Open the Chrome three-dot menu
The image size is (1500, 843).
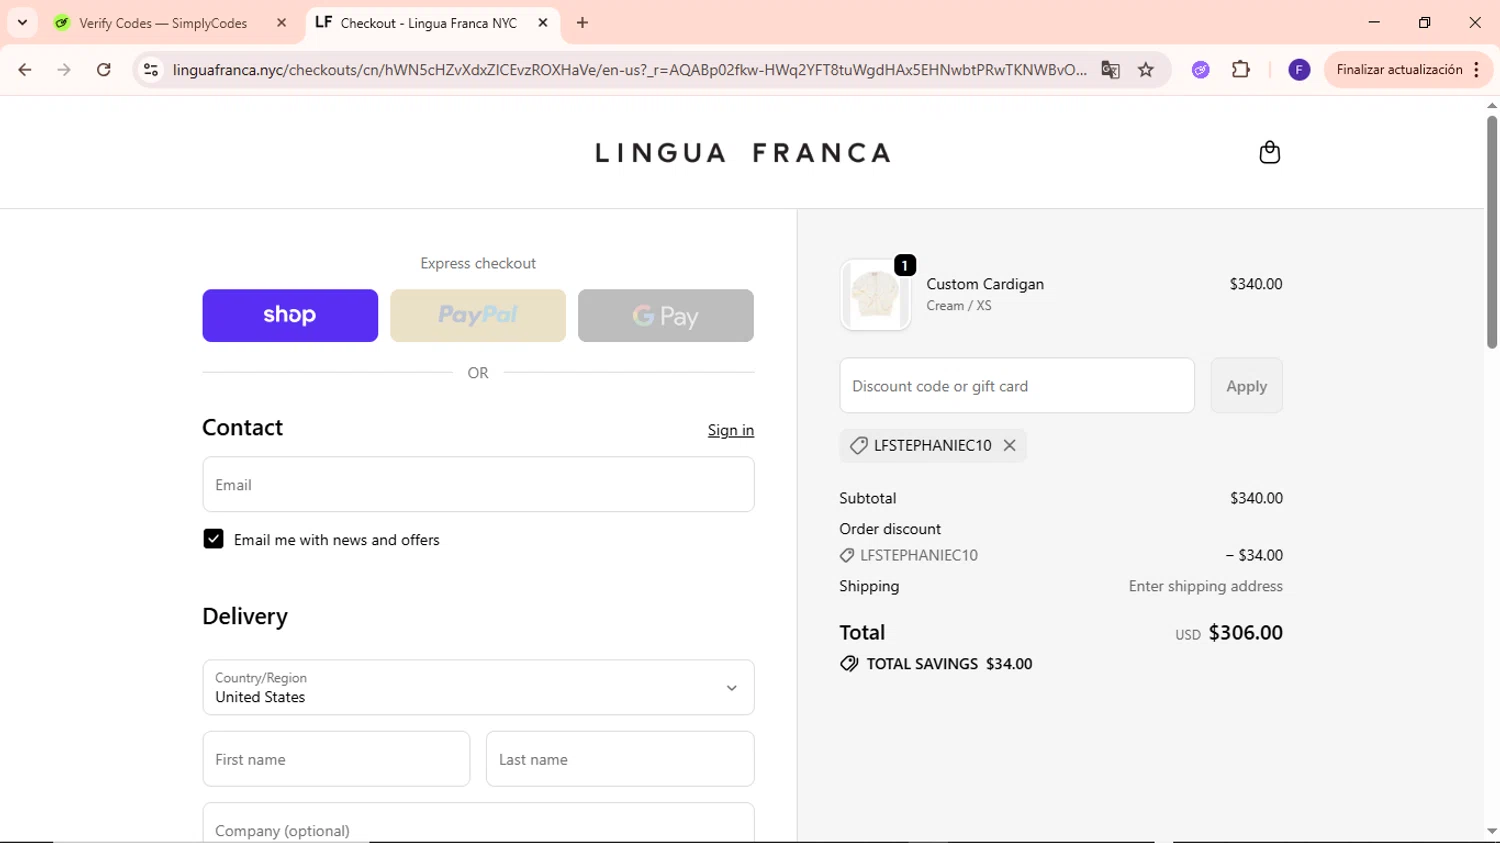1477,70
